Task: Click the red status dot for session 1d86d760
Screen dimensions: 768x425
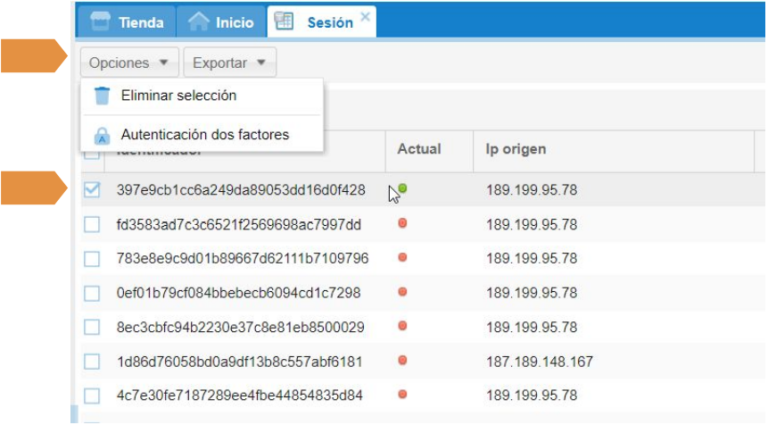Action: 402,360
